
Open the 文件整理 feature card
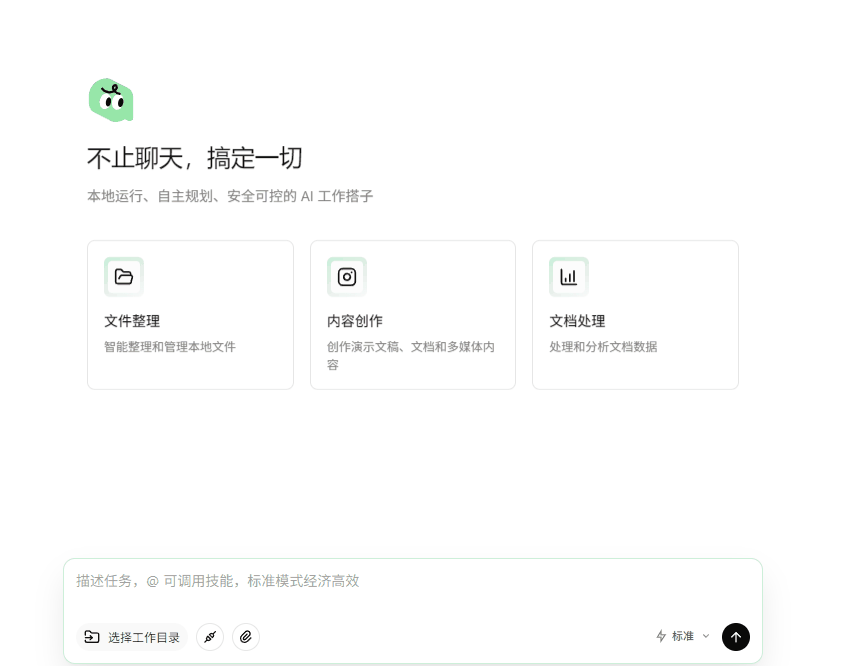click(x=190, y=314)
